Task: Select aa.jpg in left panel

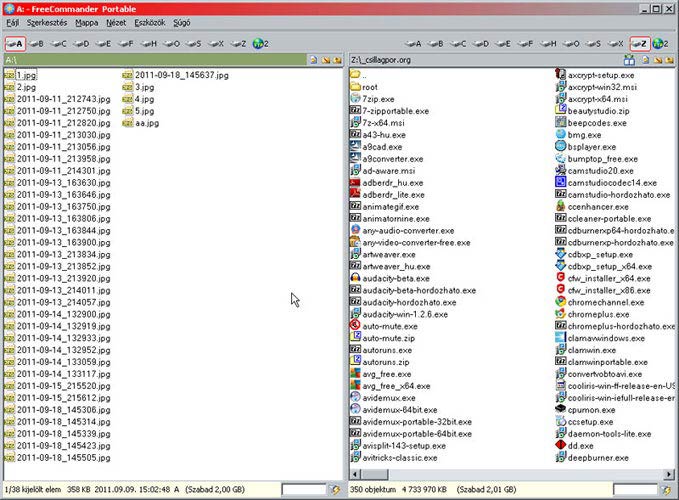Action: click(x=146, y=123)
